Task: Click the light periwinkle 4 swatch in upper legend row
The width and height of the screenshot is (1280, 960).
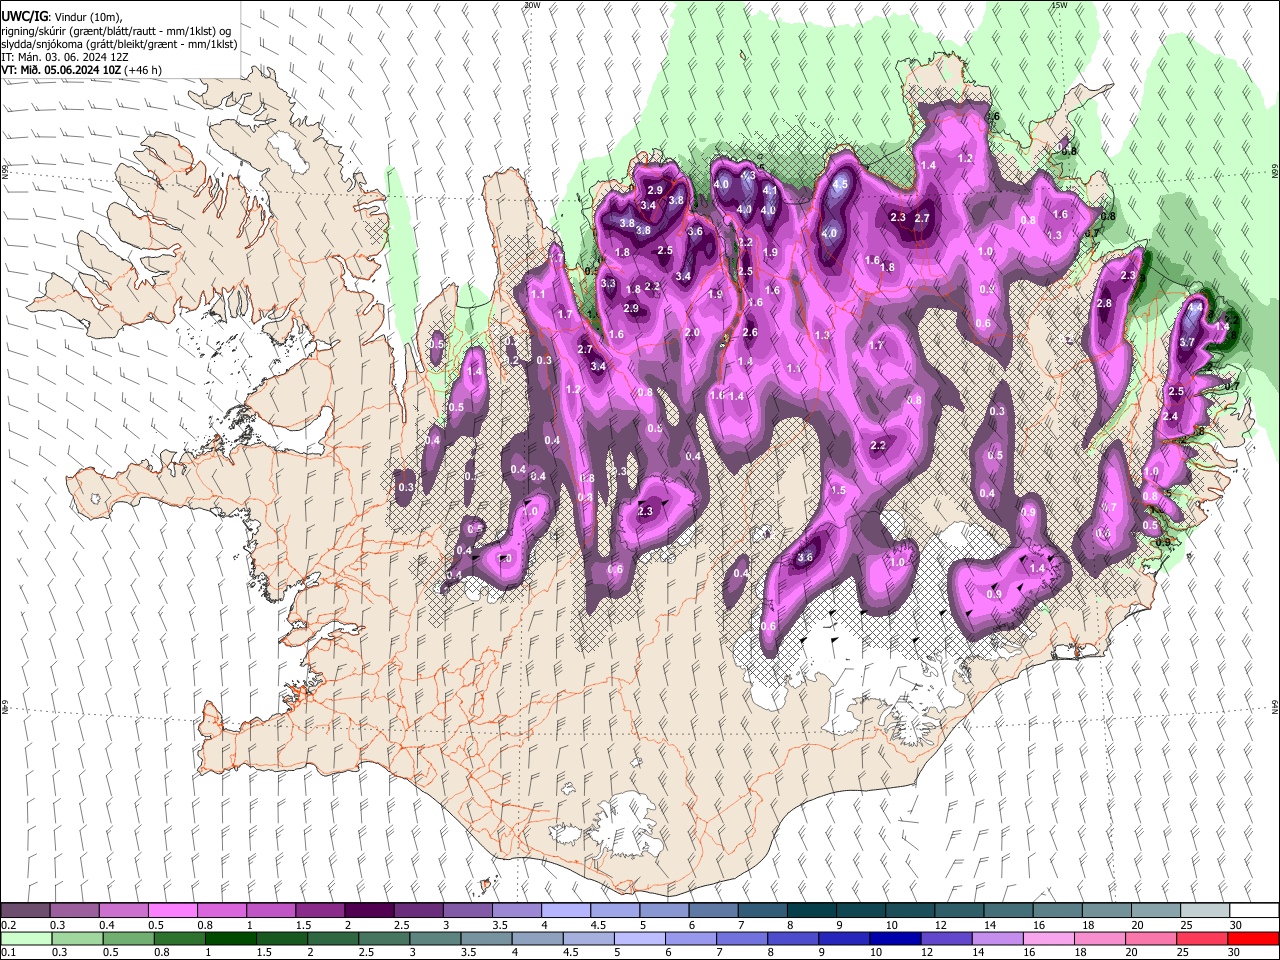Action: pyautogui.click(x=565, y=911)
